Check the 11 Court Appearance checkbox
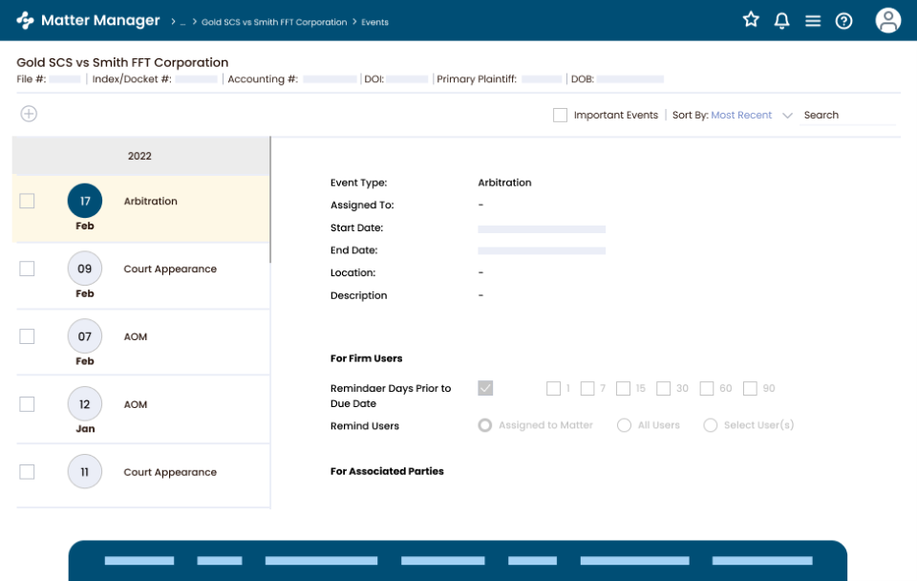Image resolution: width=917 pixels, height=581 pixels. pyautogui.click(x=27, y=472)
